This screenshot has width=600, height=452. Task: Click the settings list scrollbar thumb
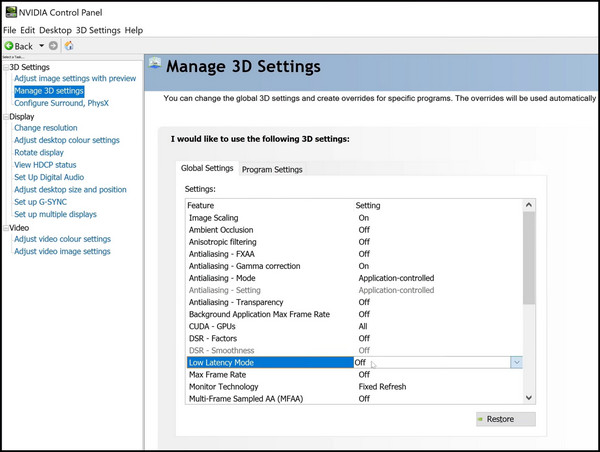pyautogui.click(x=529, y=258)
